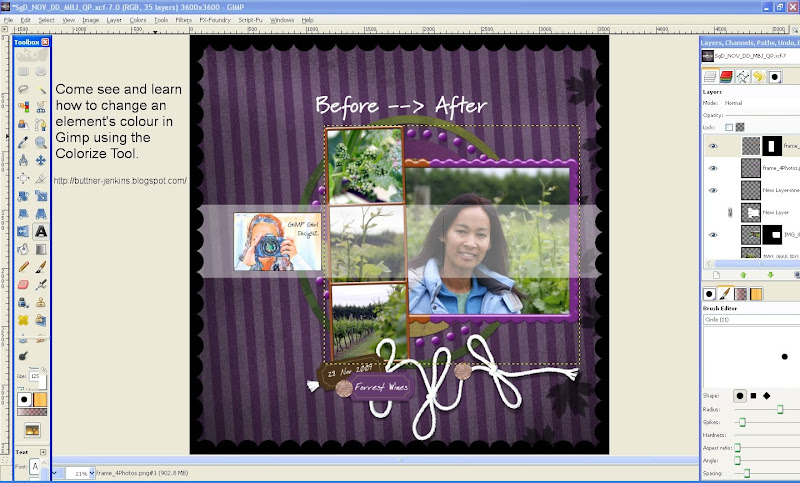Select the Fuzzy Select magic wand tool
This screenshot has height=483, width=800.
(41, 89)
